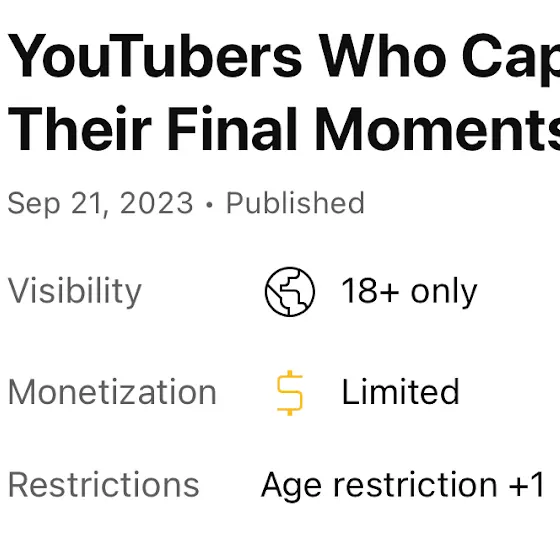Click the word 'Who' in the title
This screenshot has width=560, height=560.
(382, 56)
